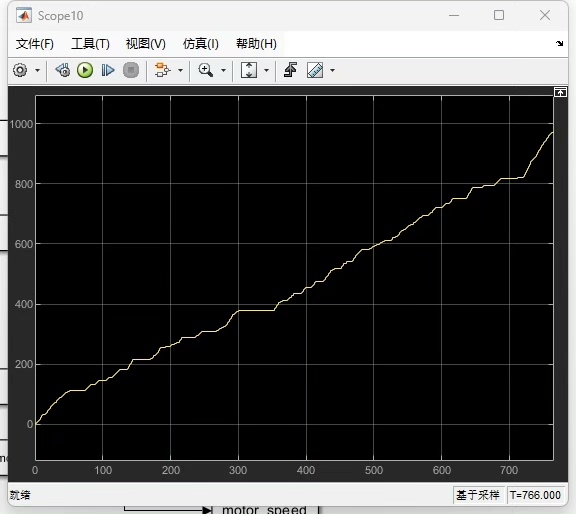Open the scope configuration properties gear

(x=20, y=70)
